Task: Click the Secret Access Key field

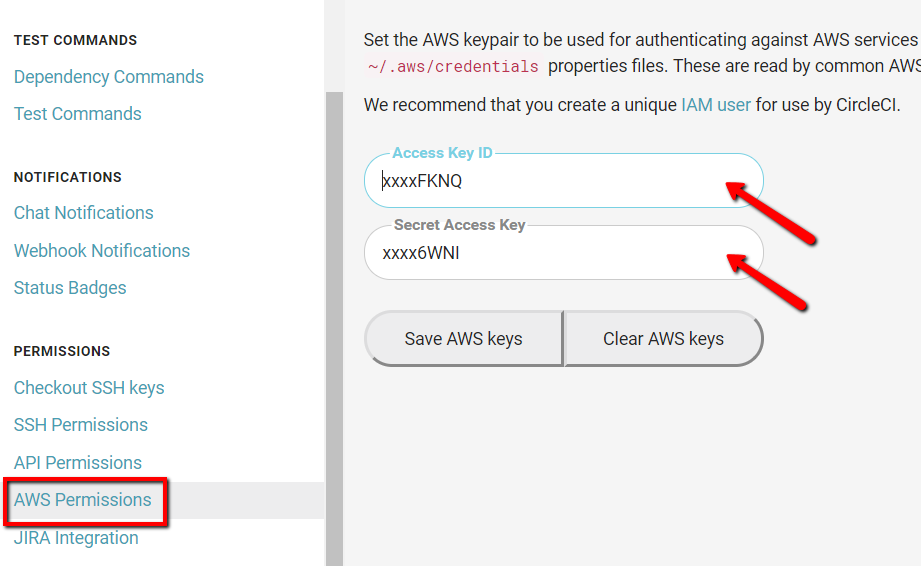Action: click(563, 253)
